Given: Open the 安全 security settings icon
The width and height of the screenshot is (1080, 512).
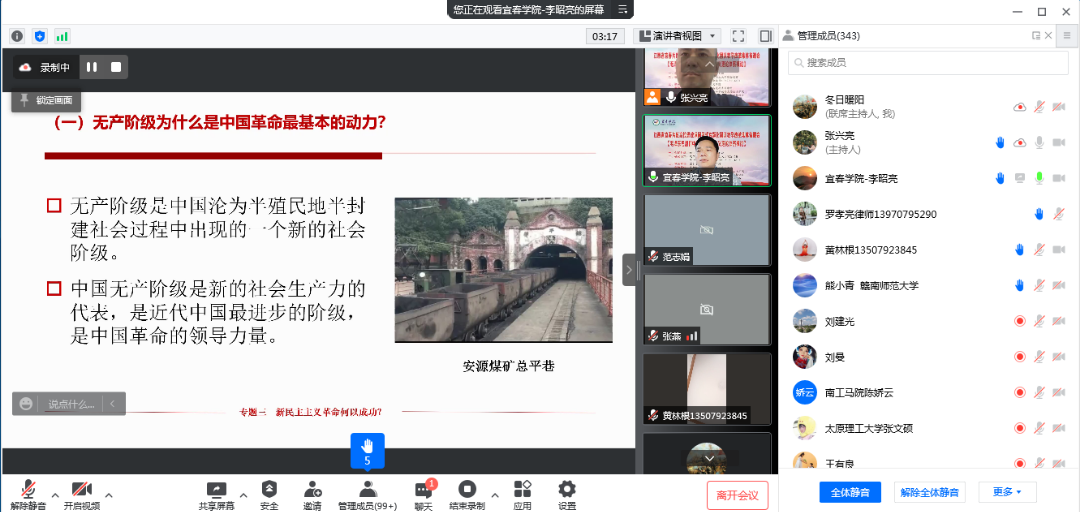Looking at the screenshot, I should click(x=269, y=489).
